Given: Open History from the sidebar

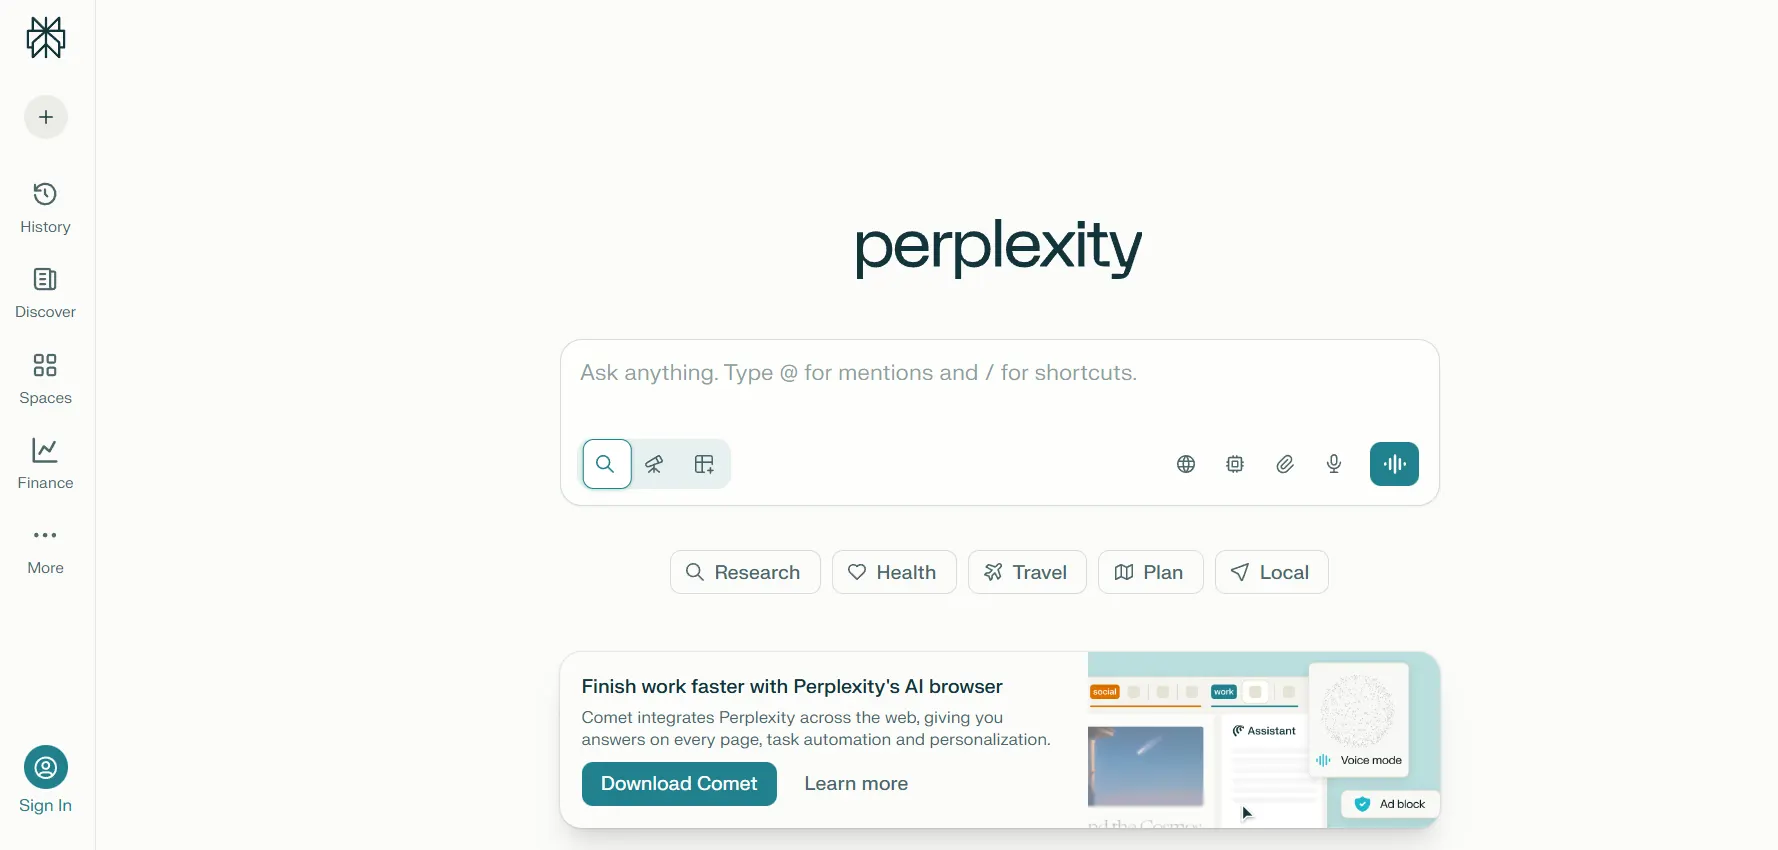Looking at the screenshot, I should tap(44, 208).
